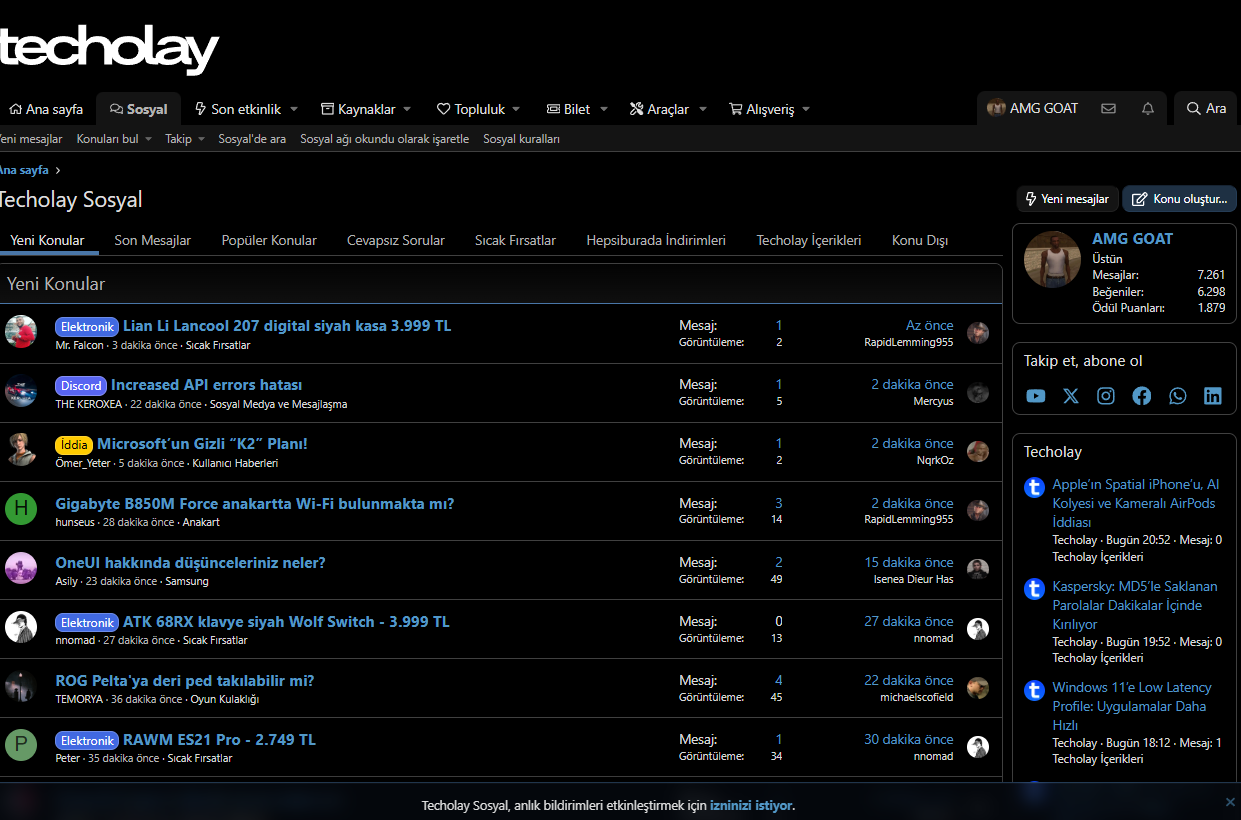The height and width of the screenshot is (820, 1241).
Task: Click the 15 dakika önce timestamp
Action: [x=909, y=562]
